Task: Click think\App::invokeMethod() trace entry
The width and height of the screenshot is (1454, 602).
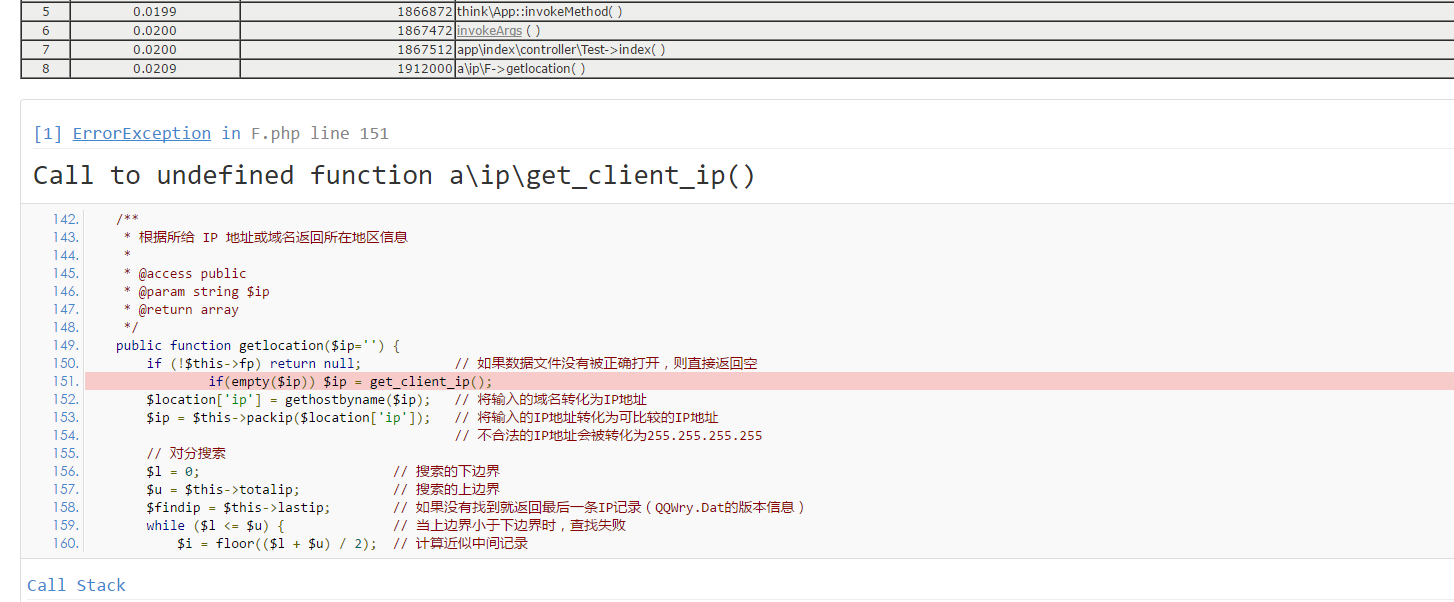Action: click(539, 12)
